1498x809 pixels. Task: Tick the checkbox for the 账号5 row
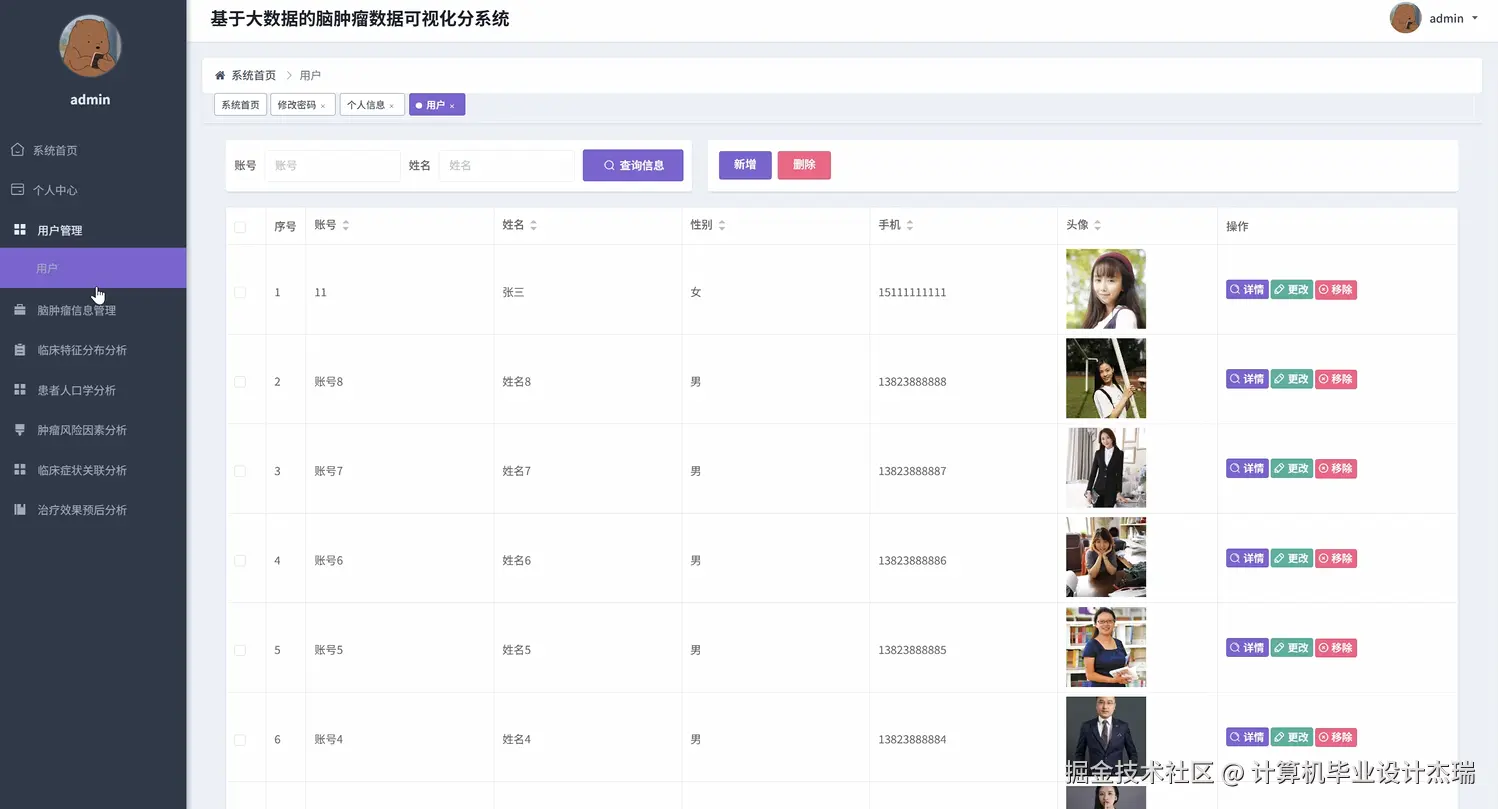point(240,650)
